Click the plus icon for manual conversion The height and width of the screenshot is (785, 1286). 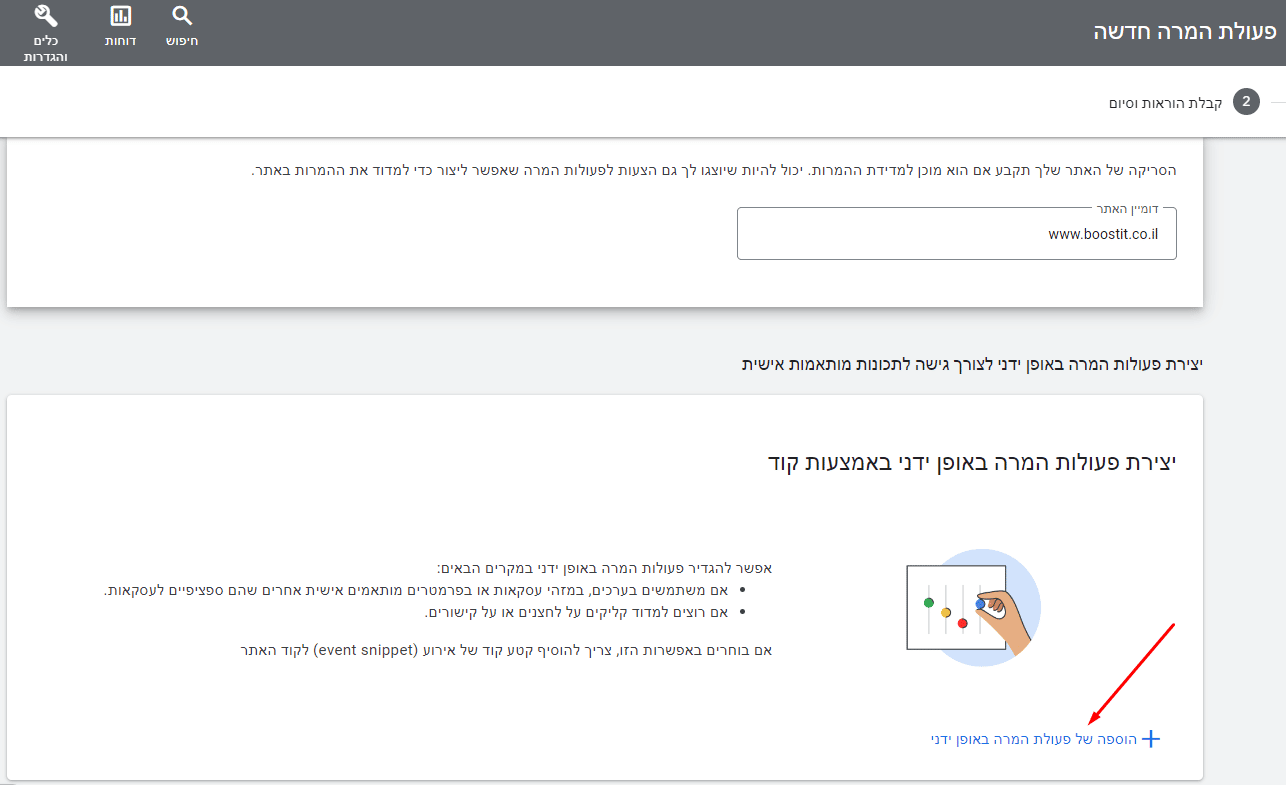tap(1150, 739)
